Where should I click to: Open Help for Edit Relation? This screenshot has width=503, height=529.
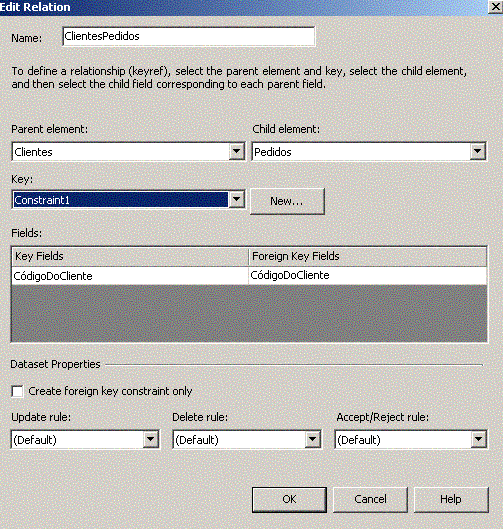point(451,500)
